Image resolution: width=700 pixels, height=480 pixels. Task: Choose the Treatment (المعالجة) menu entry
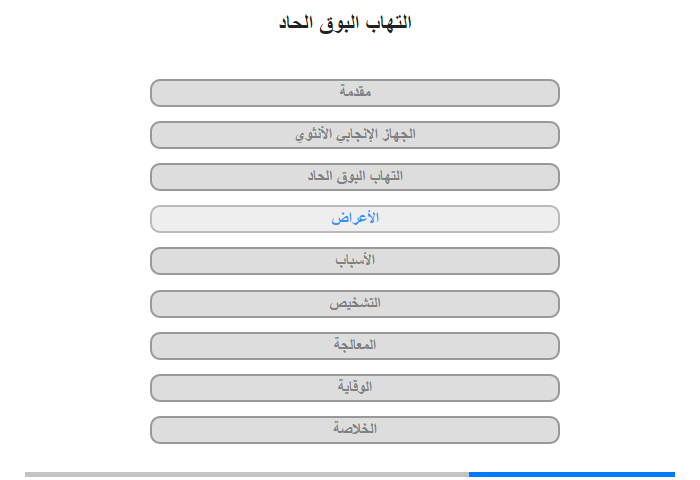coord(355,346)
